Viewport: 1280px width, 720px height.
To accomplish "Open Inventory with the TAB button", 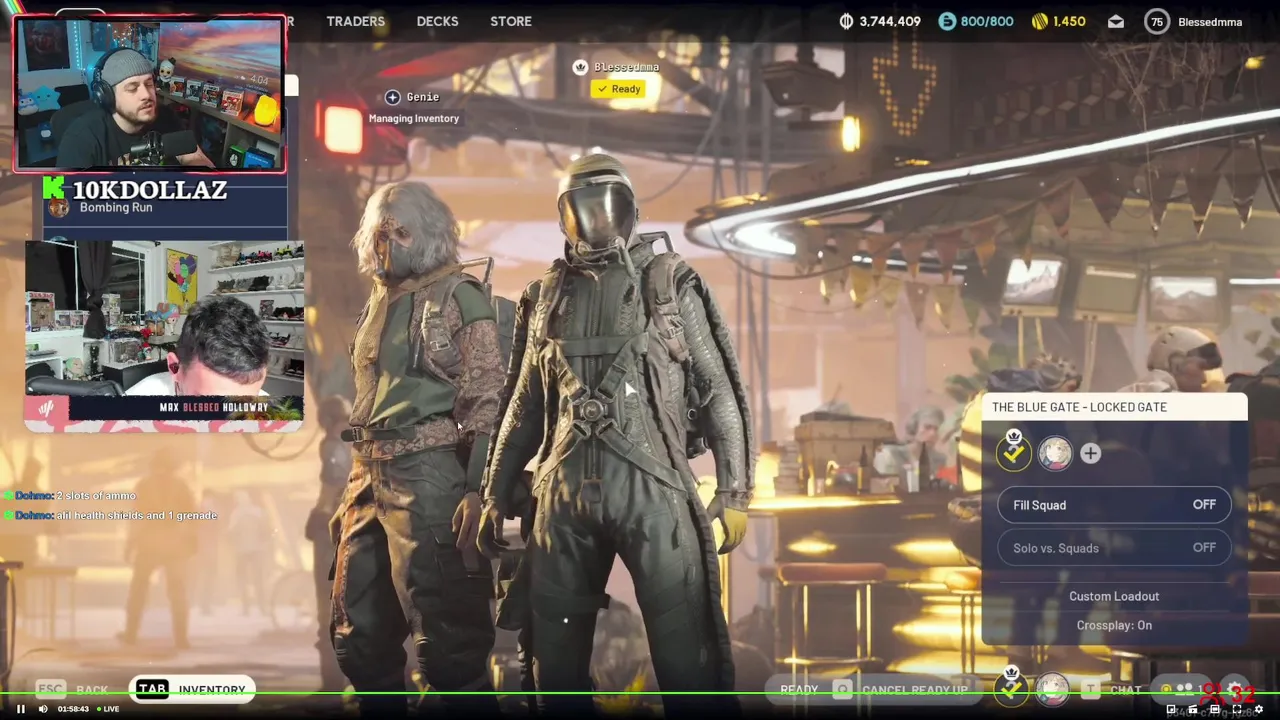I will tap(191, 689).
